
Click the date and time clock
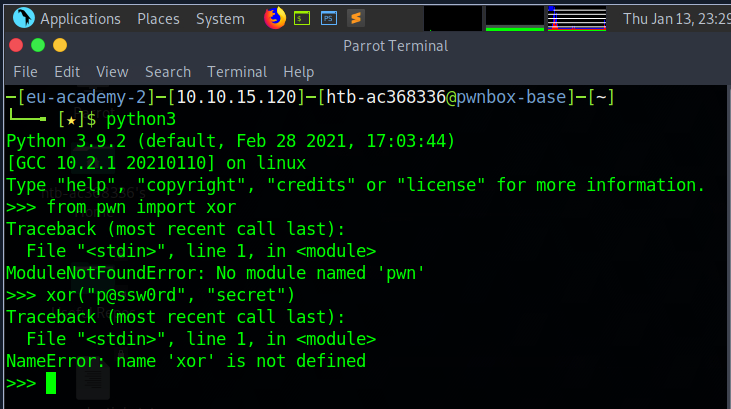(676, 19)
